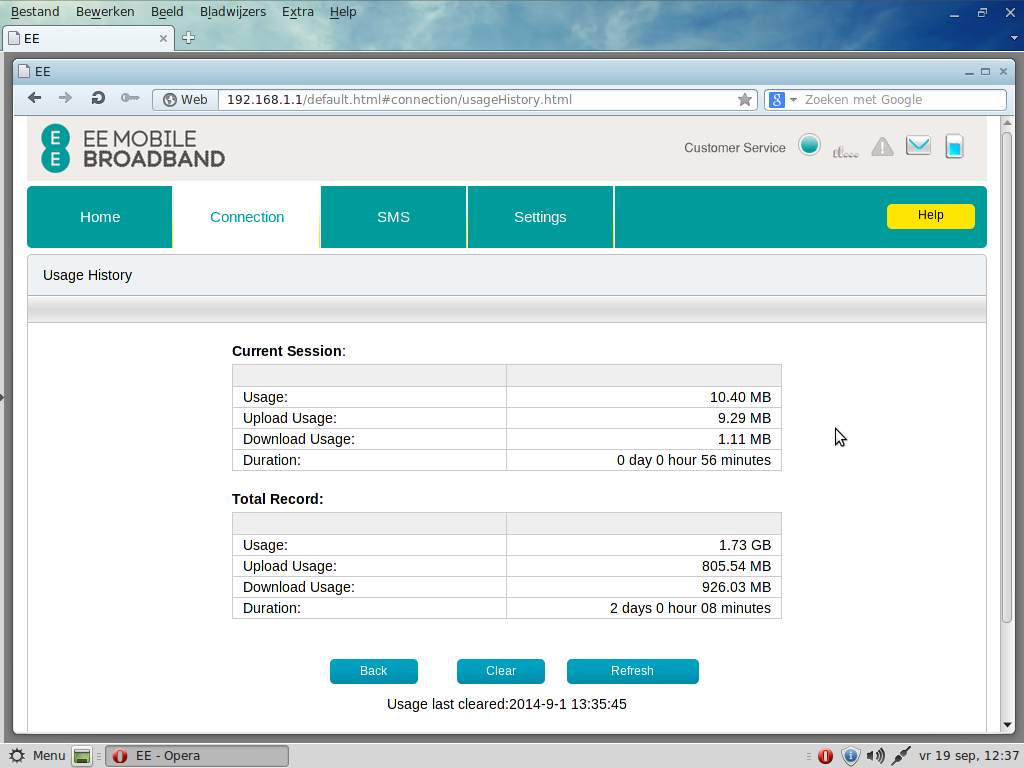Image resolution: width=1024 pixels, height=768 pixels.
Task: Open the unread messages envelope icon
Action: click(x=918, y=146)
